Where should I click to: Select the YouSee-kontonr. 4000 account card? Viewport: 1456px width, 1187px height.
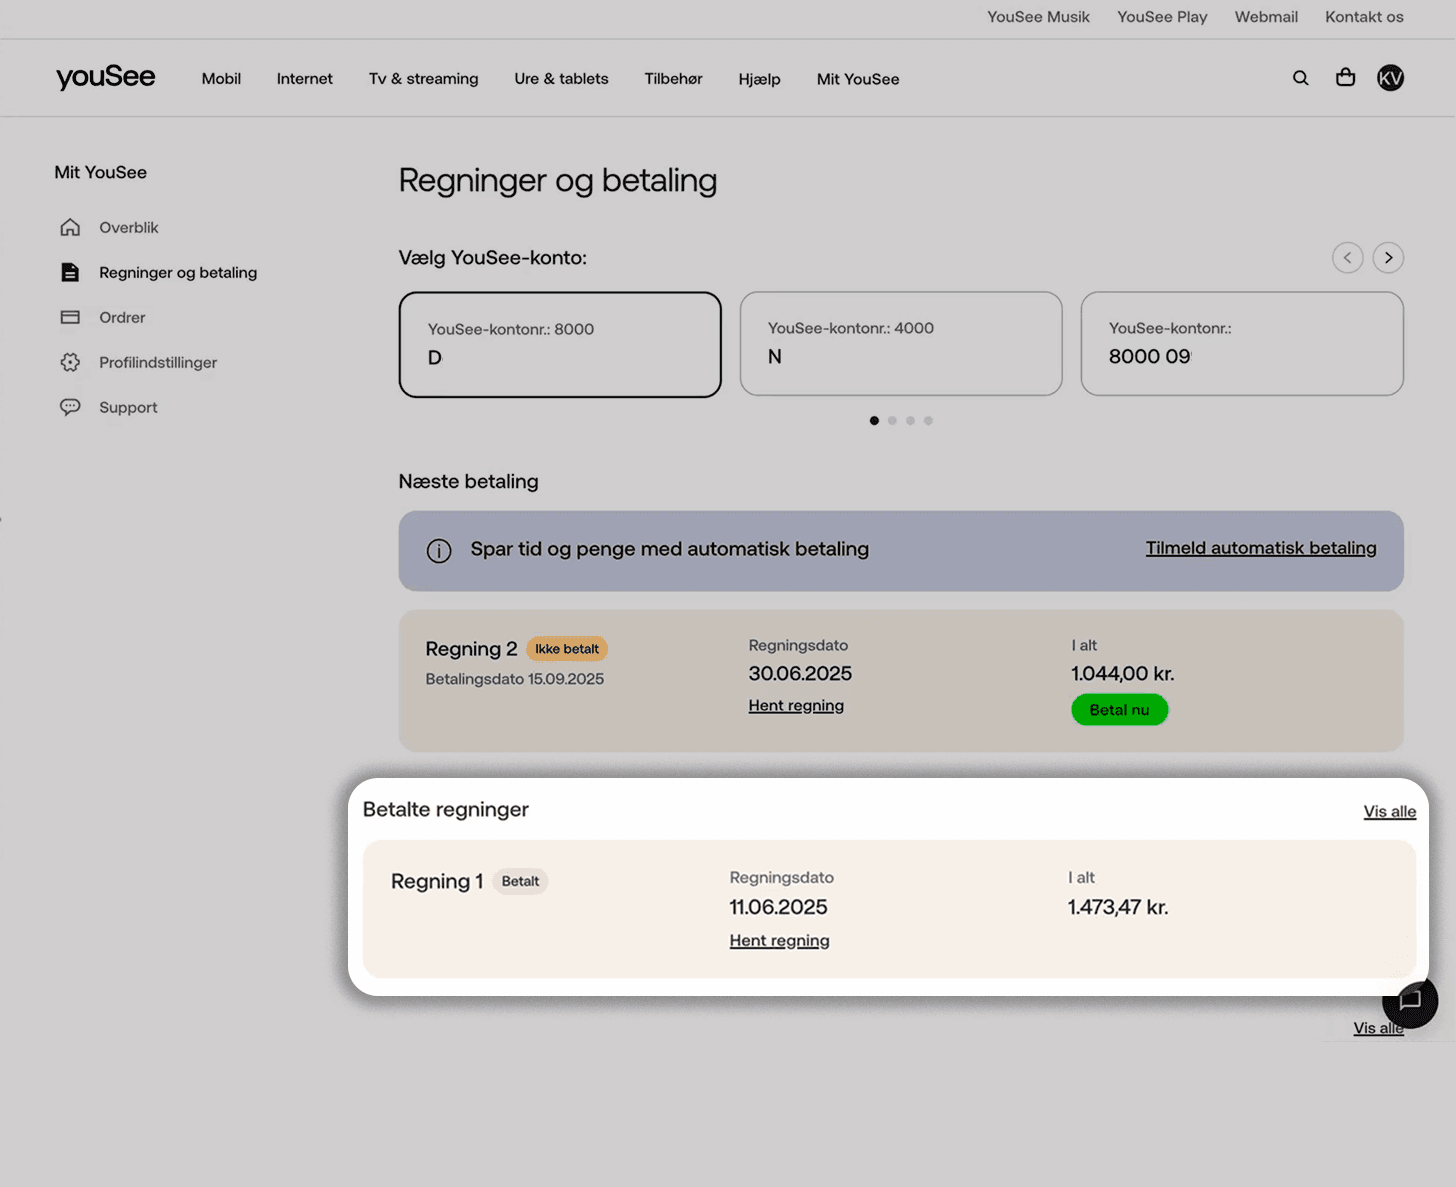[x=899, y=343]
